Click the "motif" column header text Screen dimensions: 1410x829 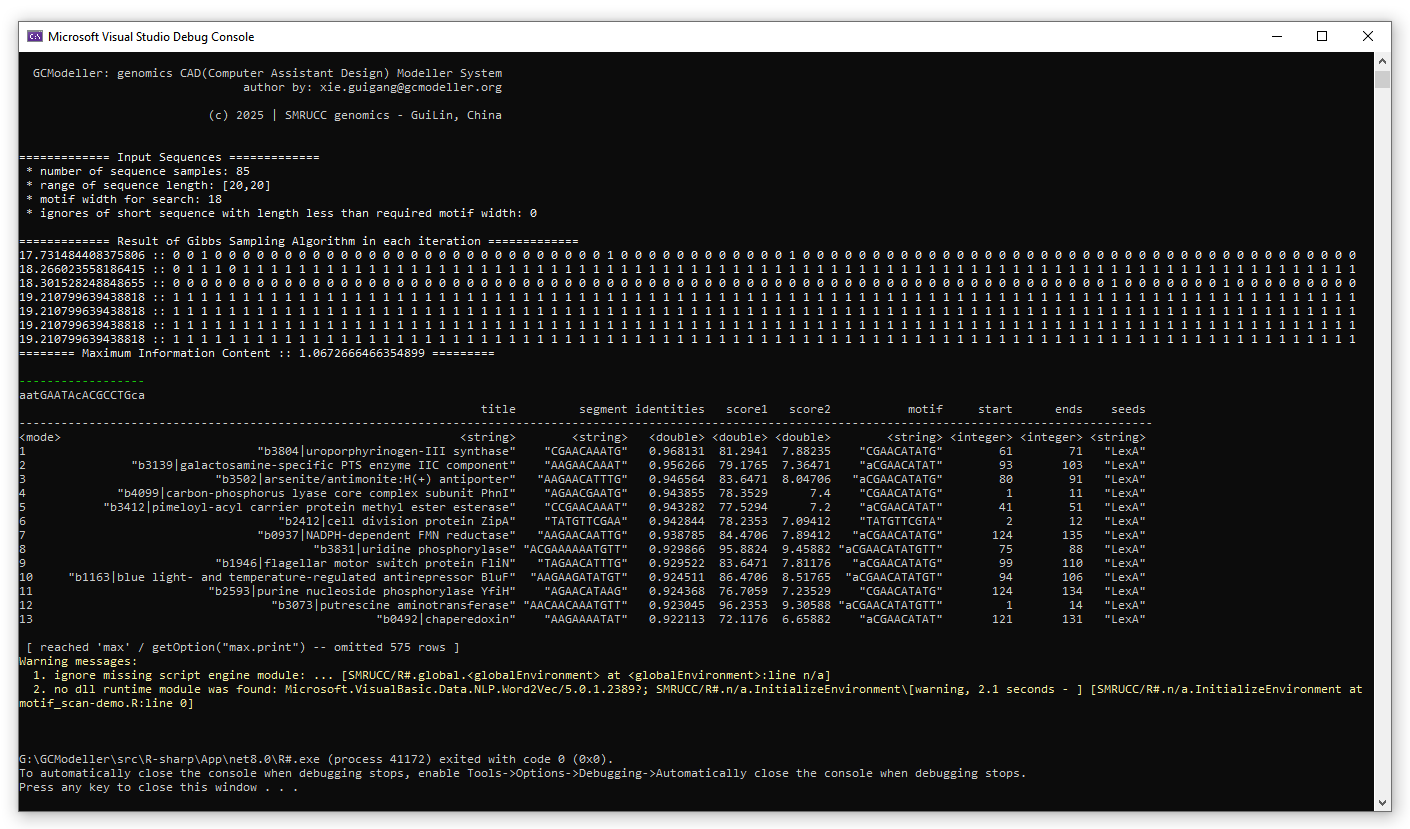(925, 409)
